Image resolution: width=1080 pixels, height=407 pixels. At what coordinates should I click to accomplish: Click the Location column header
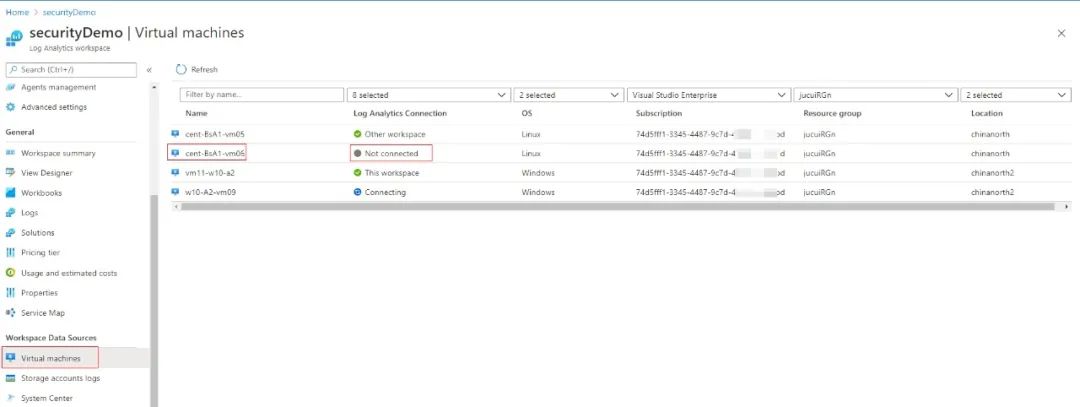(x=987, y=113)
